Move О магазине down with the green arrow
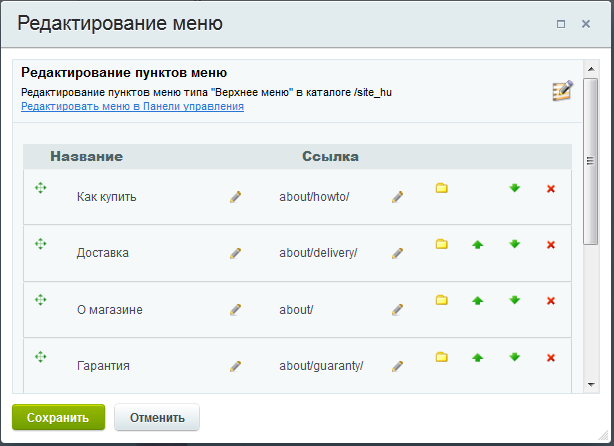Screen dimensions: 614x446 pyautogui.click(x=515, y=300)
